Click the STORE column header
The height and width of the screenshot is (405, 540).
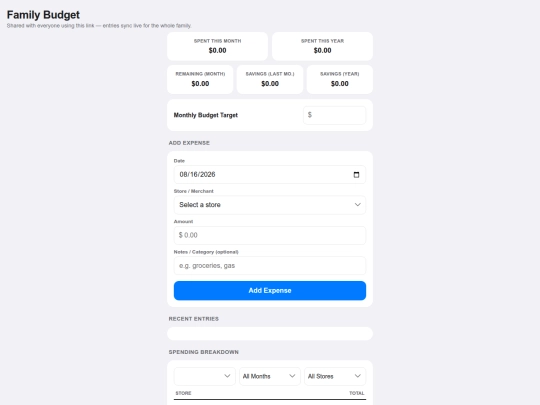pyautogui.click(x=183, y=393)
